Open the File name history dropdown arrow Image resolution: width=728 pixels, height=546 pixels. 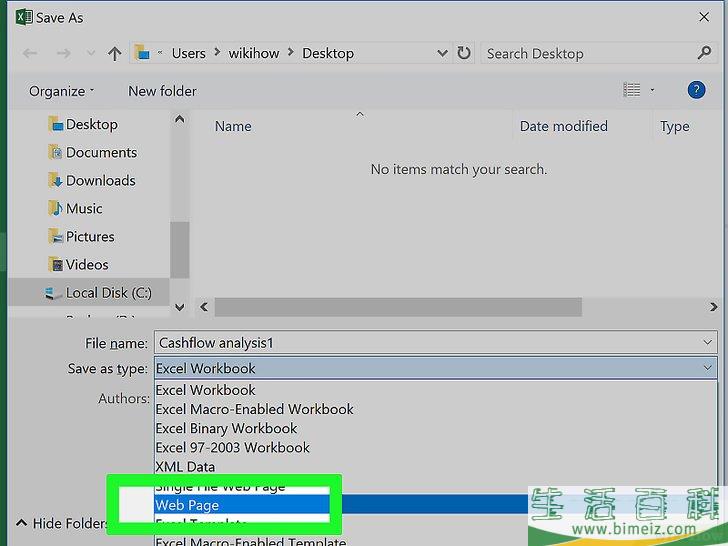pyautogui.click(x=708, y=343)
